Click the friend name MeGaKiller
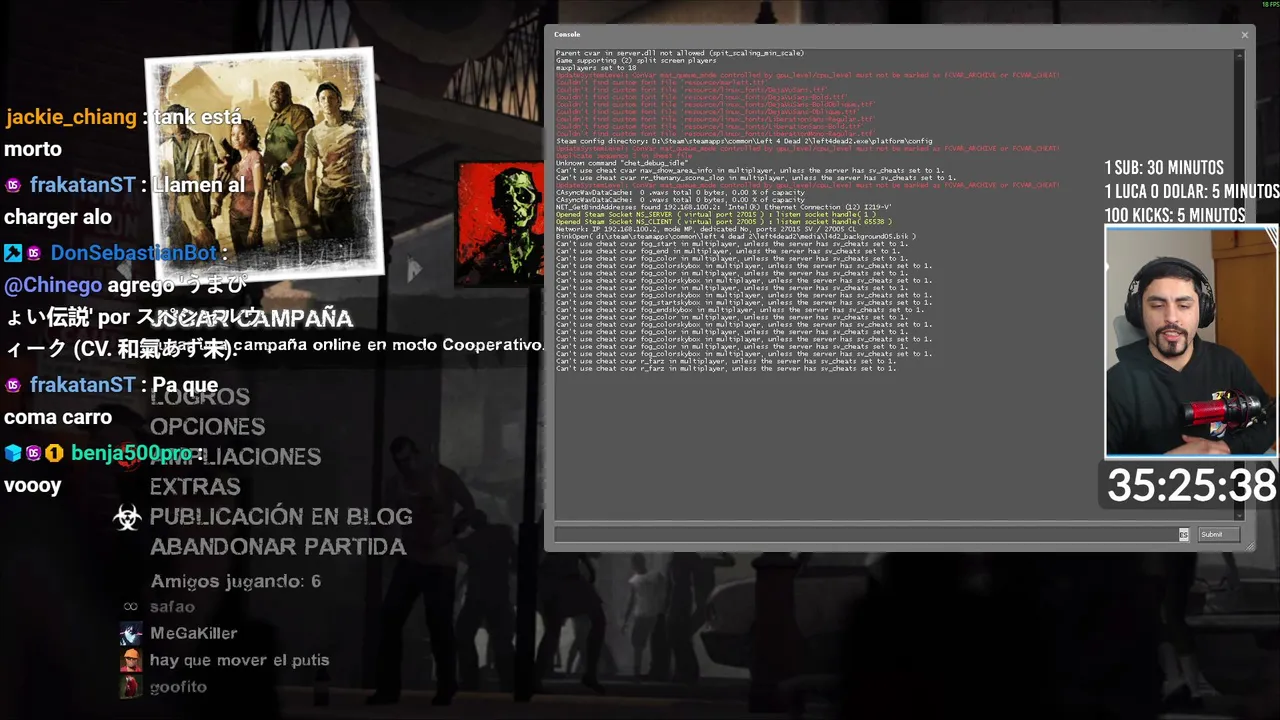The width and height of the screenshot is (1280, 720). [x=193, y=634]
